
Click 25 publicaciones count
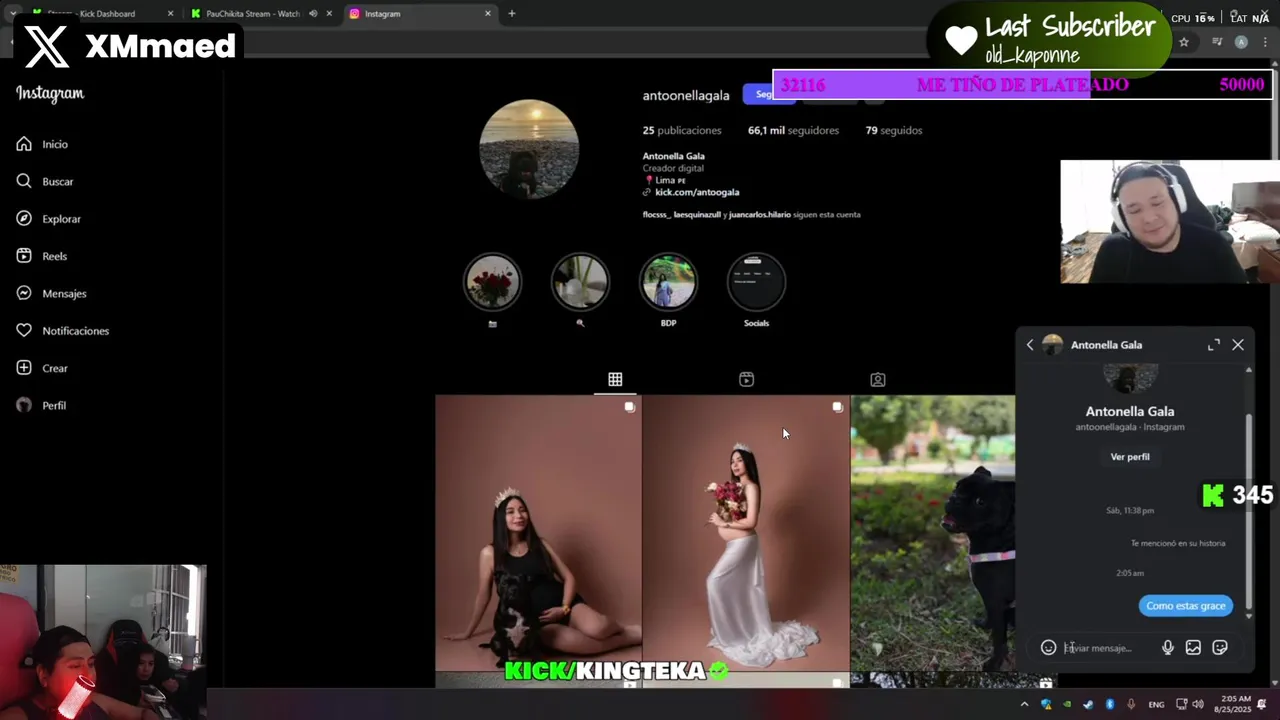coord(682,131)
